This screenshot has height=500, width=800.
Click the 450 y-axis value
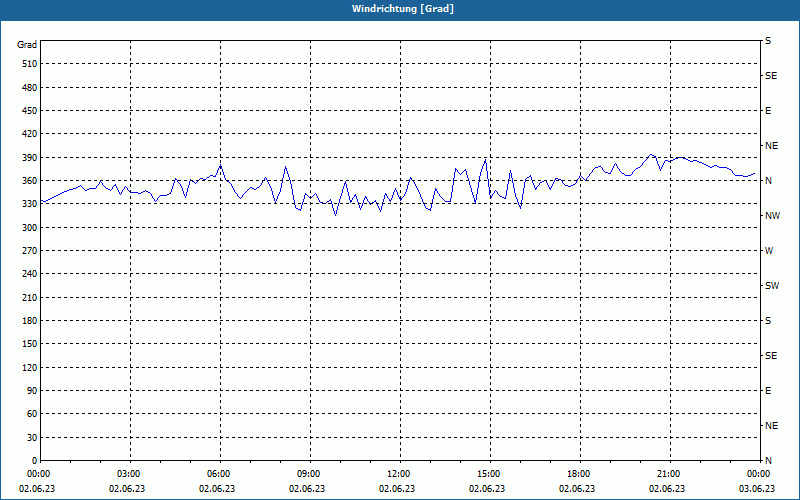[x=29, y=111]
